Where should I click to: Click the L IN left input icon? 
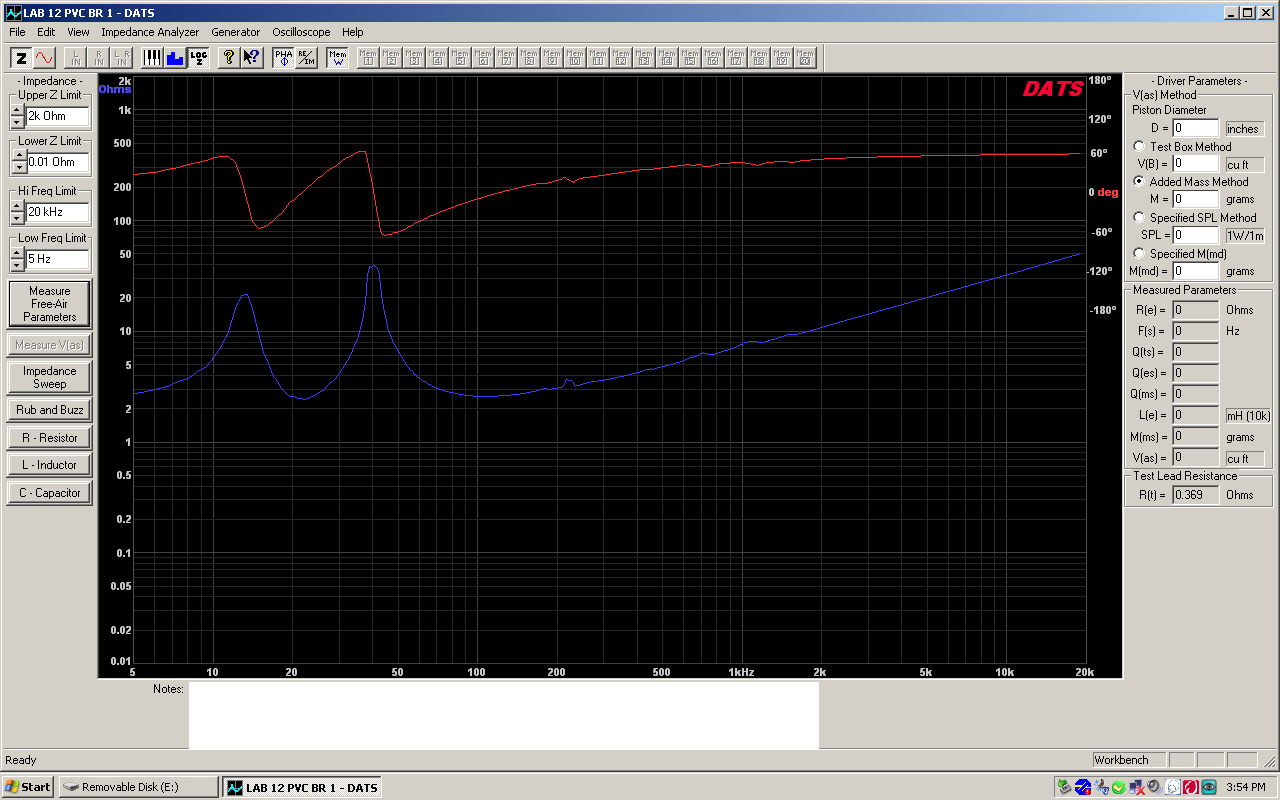click(76, 58)
